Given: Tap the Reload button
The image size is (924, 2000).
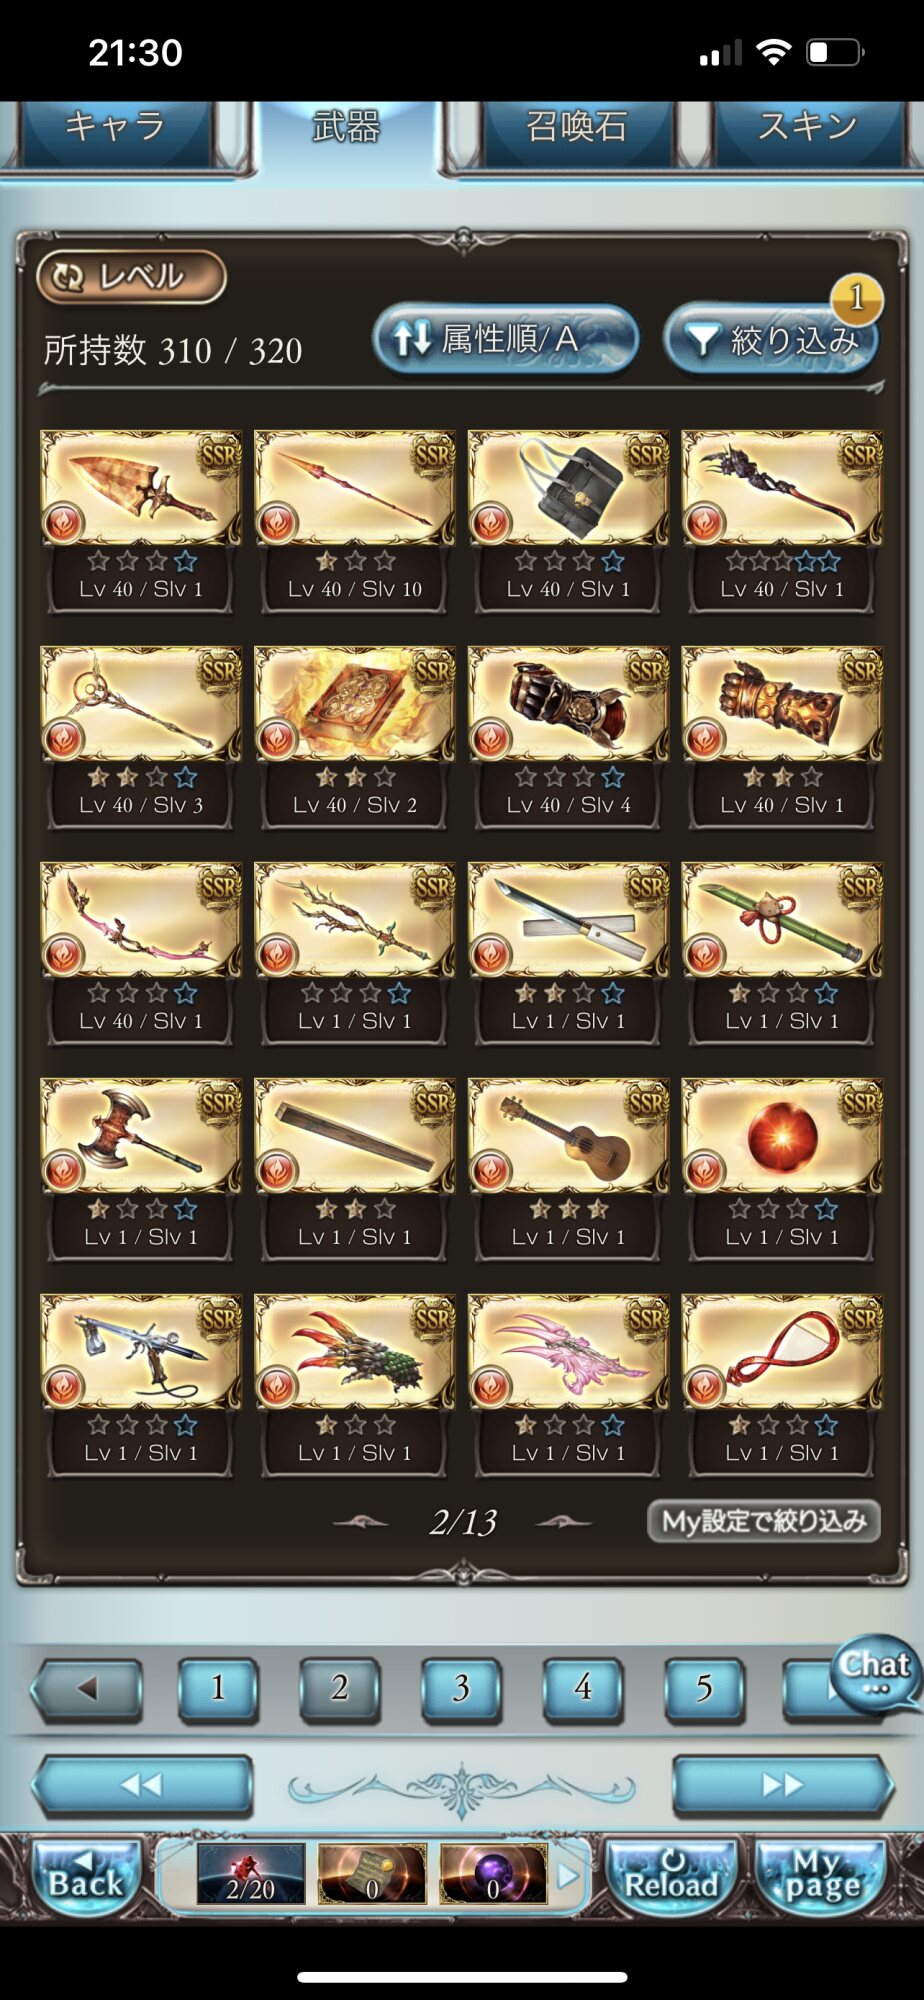Looking at the screenshot, I should pos(672,1875).
